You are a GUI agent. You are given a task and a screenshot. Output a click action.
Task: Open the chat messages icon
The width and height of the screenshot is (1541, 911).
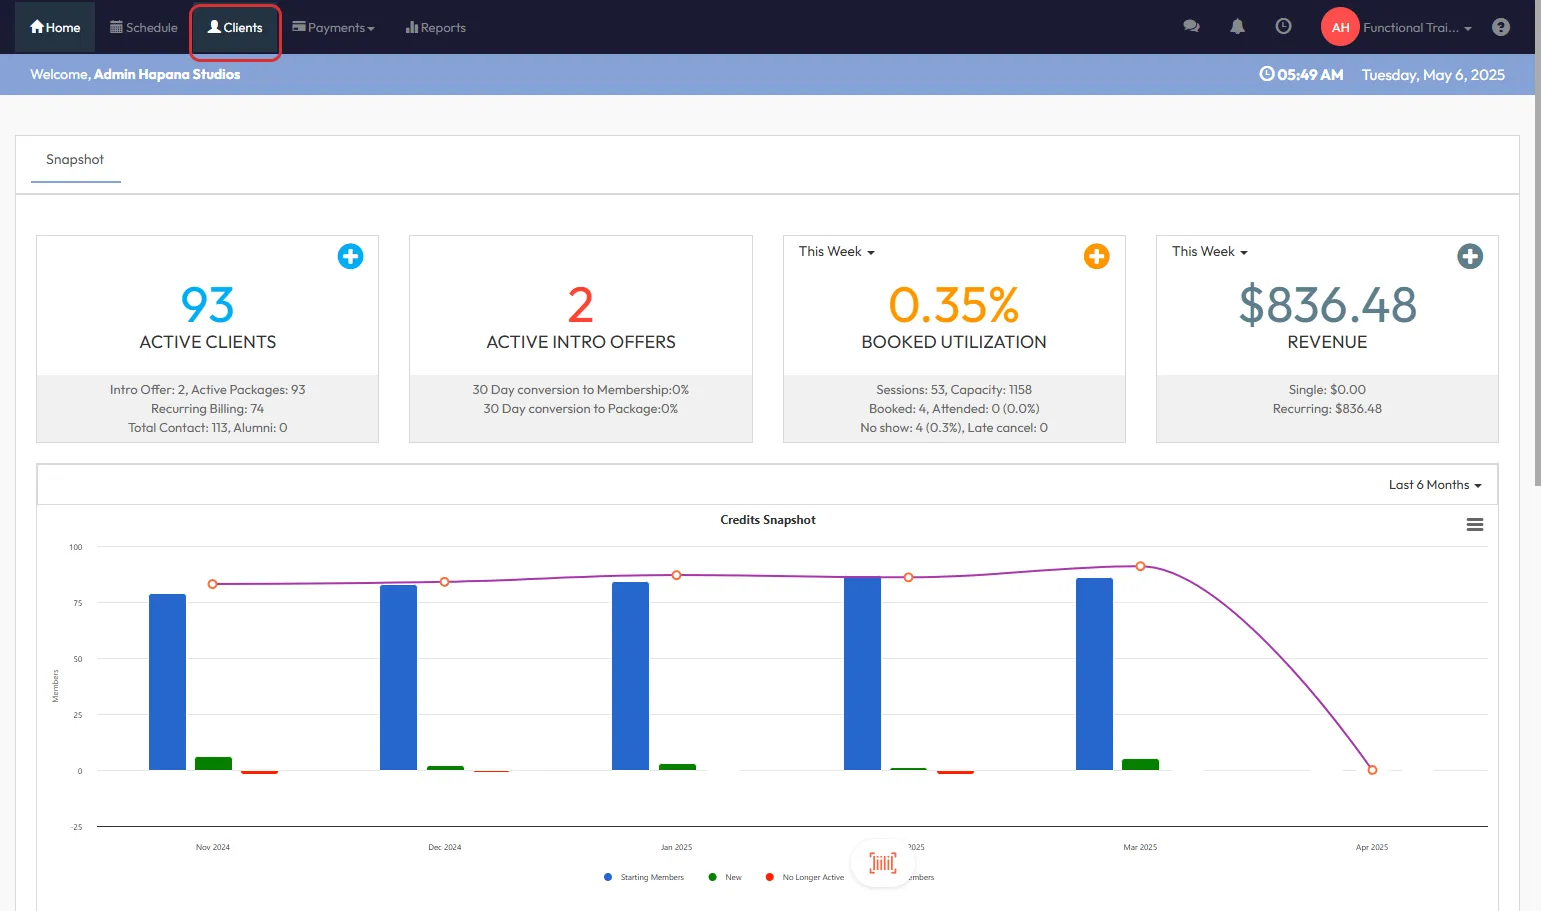pos(1191,27)
